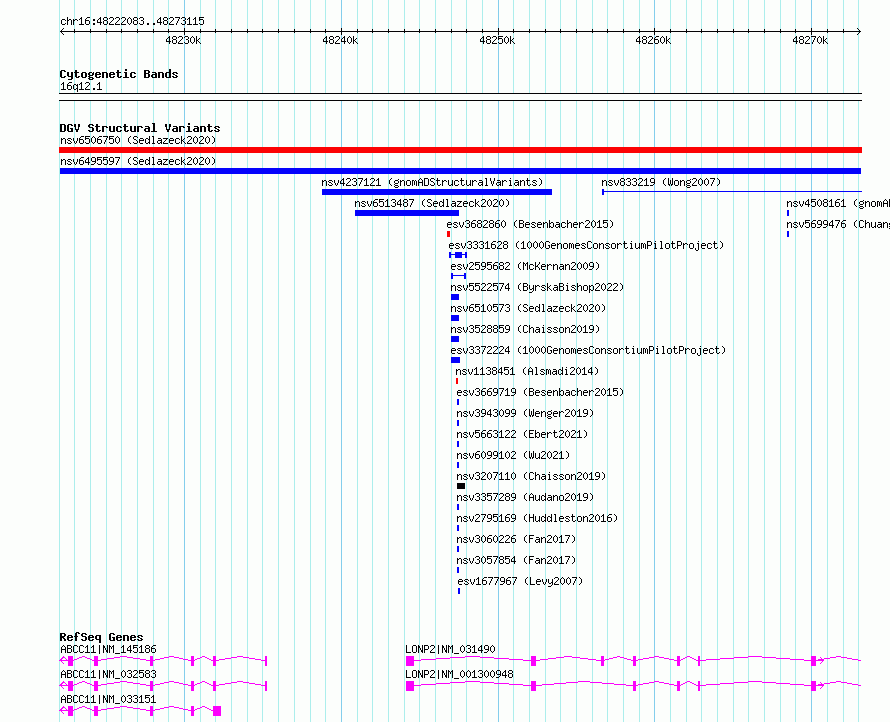Open nsv6513487 (Sedlazeck2020) label
Viewport: 890px width, 722px height.
[432, 203]
